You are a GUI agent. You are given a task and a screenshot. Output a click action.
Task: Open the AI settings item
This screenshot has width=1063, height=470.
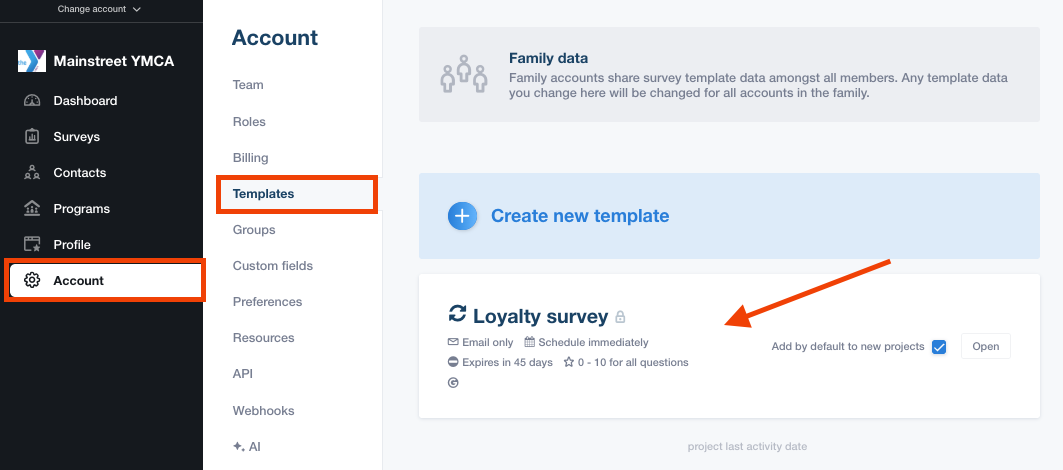[246, 447]
